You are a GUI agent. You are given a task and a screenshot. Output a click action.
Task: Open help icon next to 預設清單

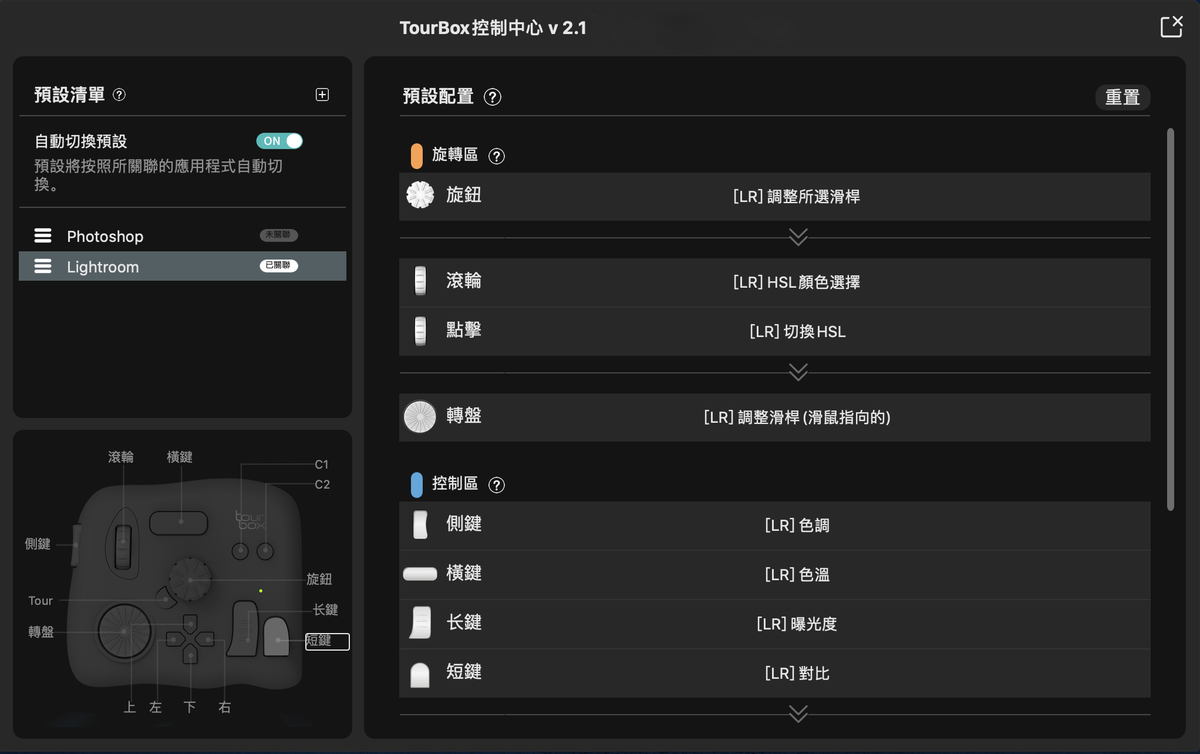[120, 95]
